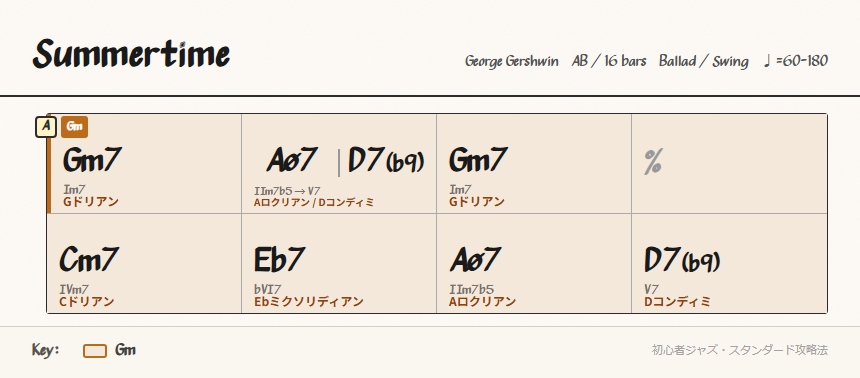This screenshot has width=860, height=378.
Task: Click the tempo marking 60-180
Action: [x=795, y=60]
